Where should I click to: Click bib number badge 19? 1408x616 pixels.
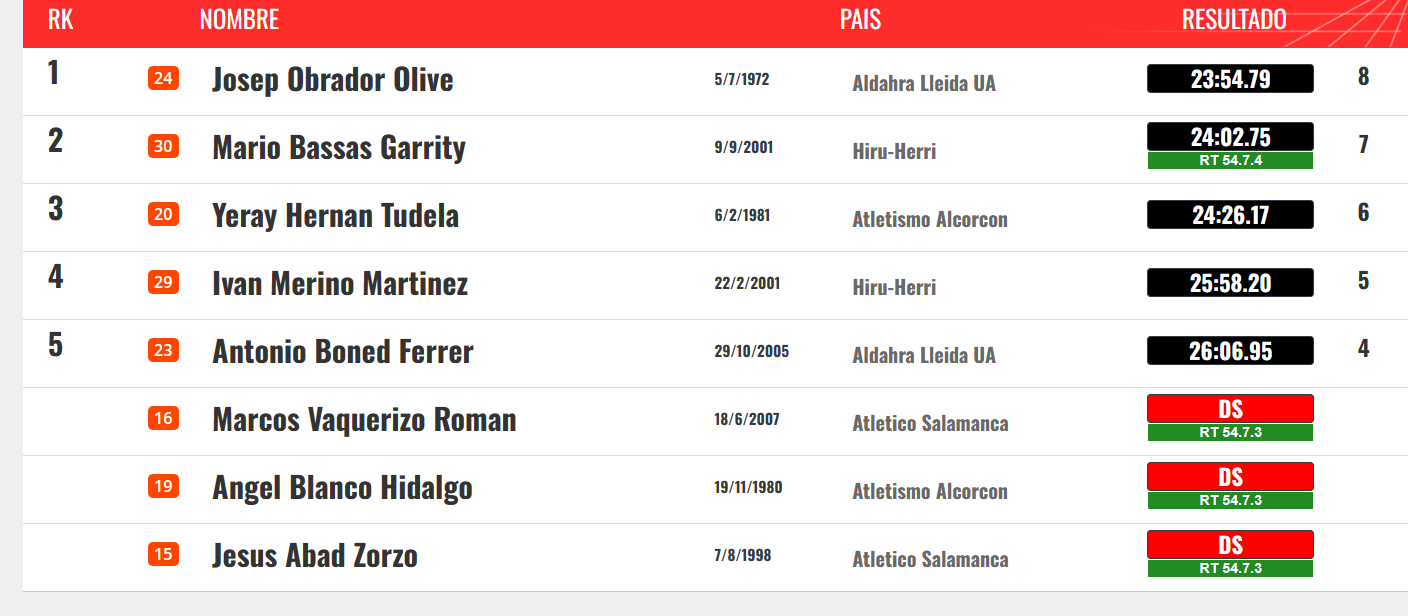coord(163,486)
